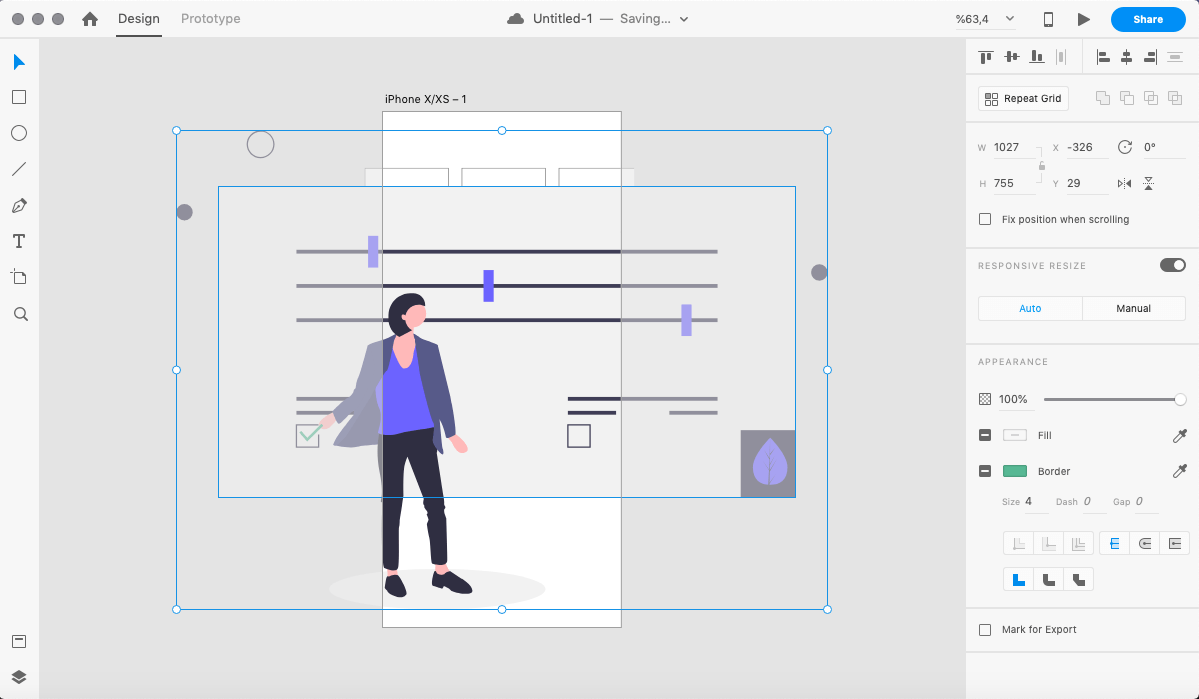The width and height of the screenshot is (1199, 699).
Task: Enable Fix position when scrolling
Action: (985, 219)
